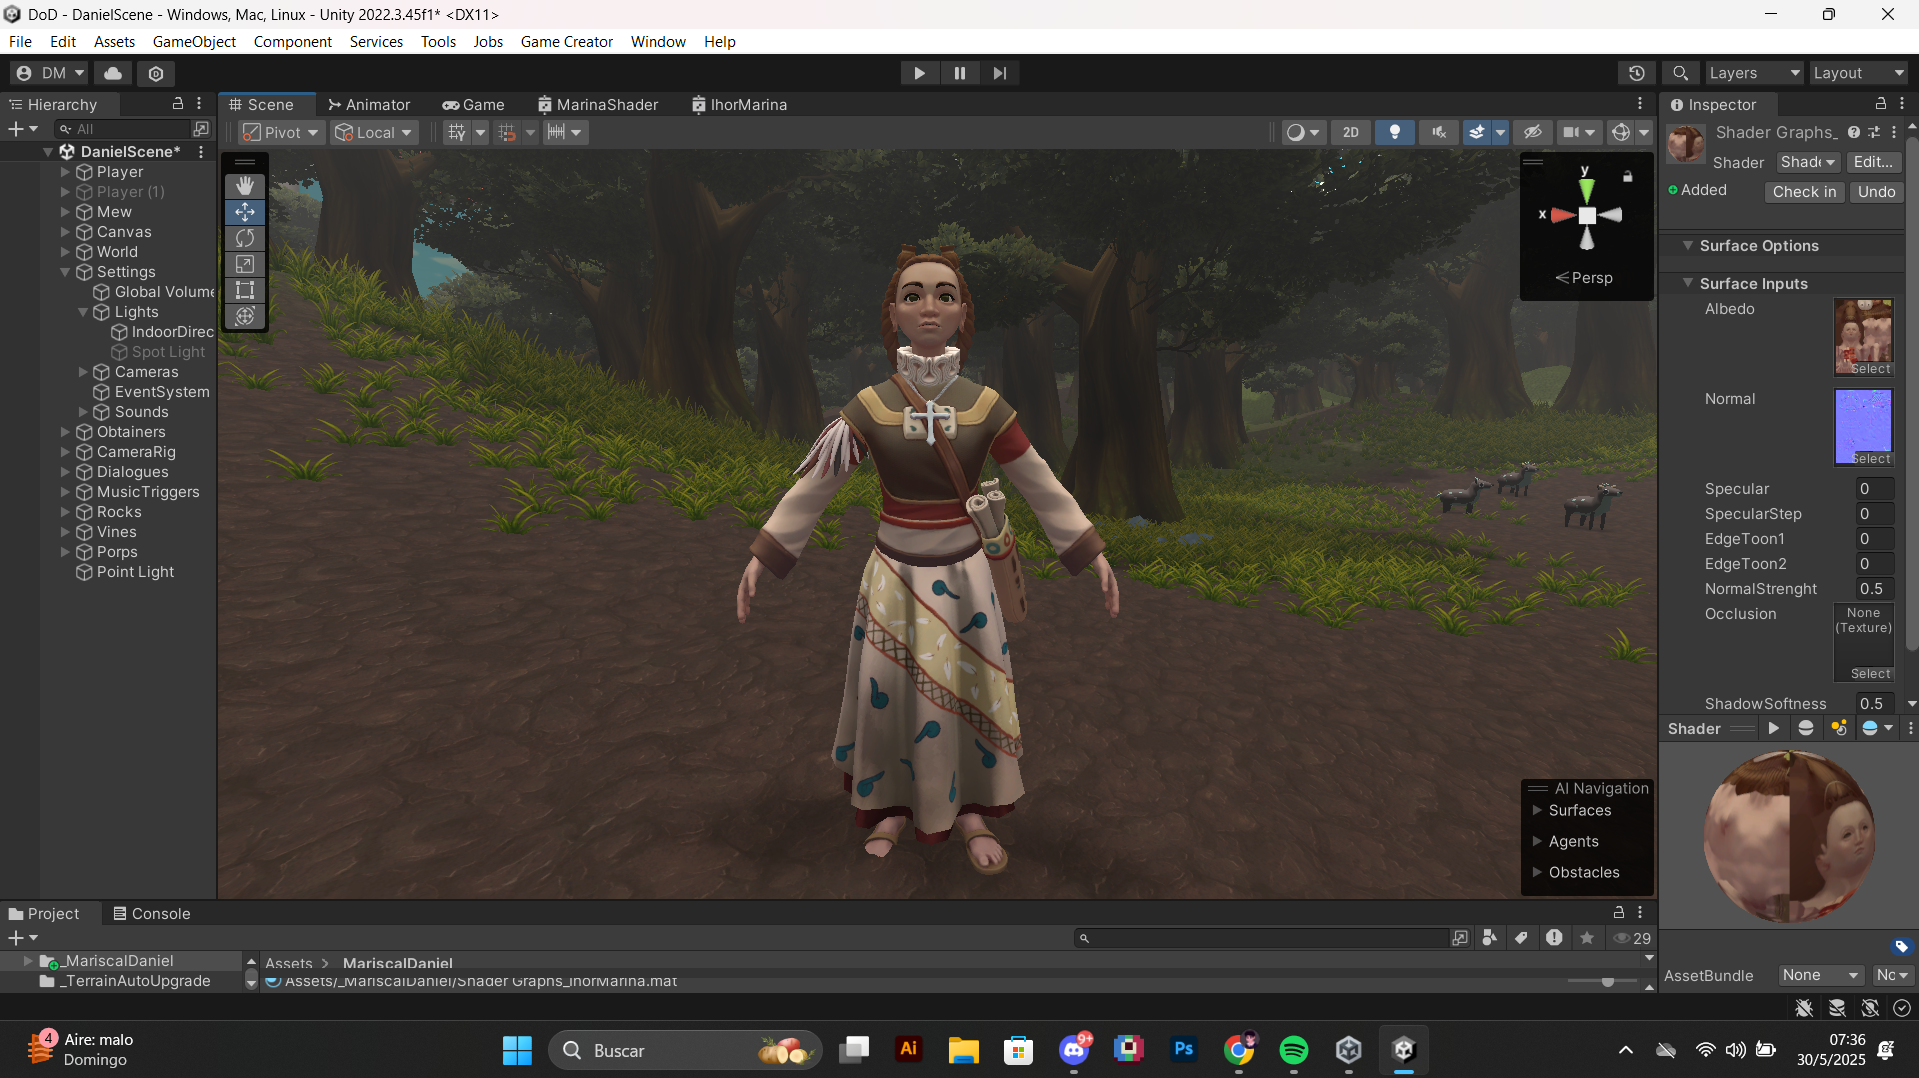Toggle 2D scene view mode
The width and height of the screenshot is (1919, 1078).
[x=1351, y=132]
